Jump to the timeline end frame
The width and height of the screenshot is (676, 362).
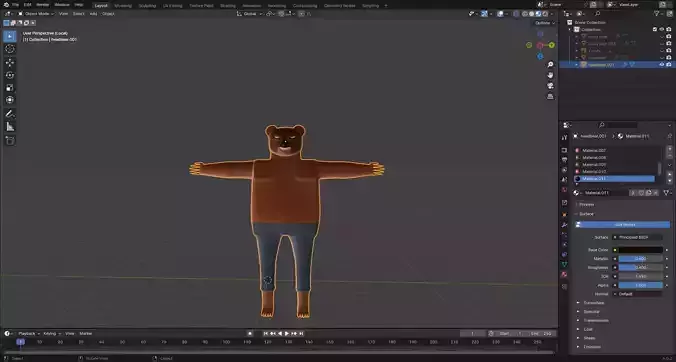point(301,334)
